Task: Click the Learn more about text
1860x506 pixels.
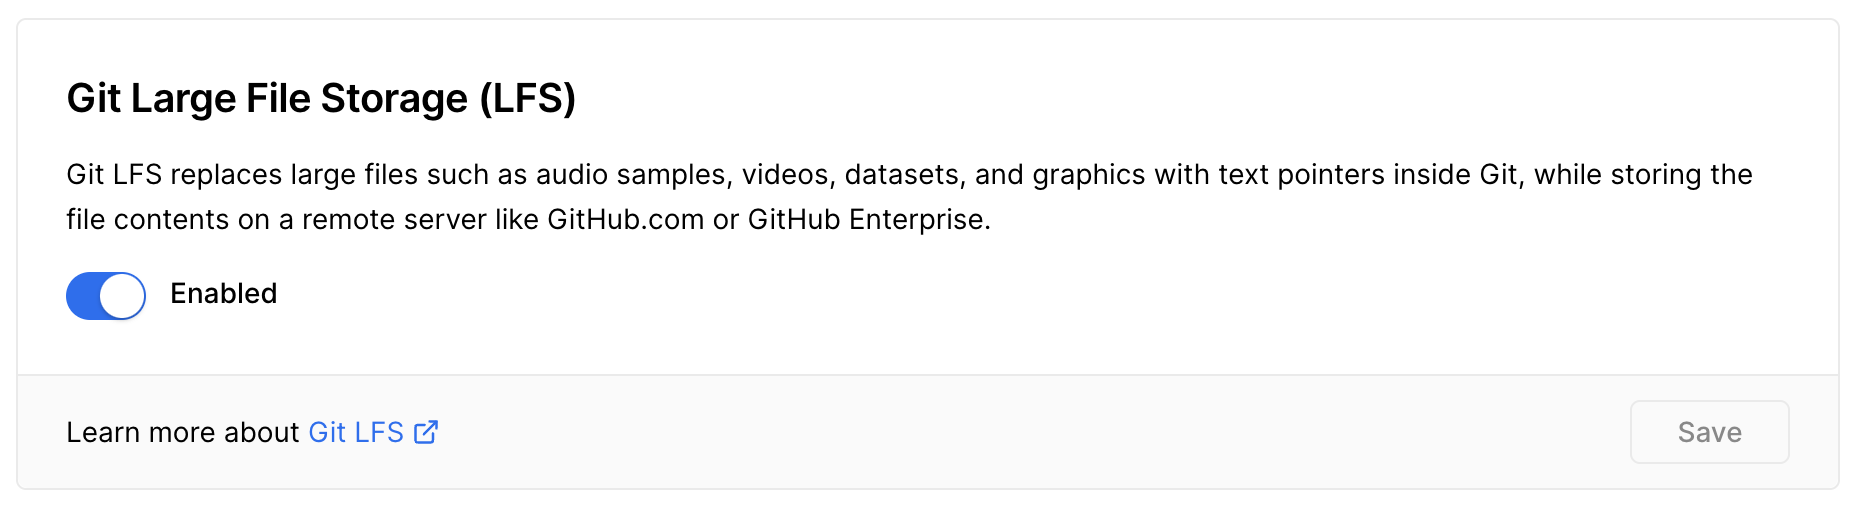Action: pyautogui.click(x=183, y=432)
